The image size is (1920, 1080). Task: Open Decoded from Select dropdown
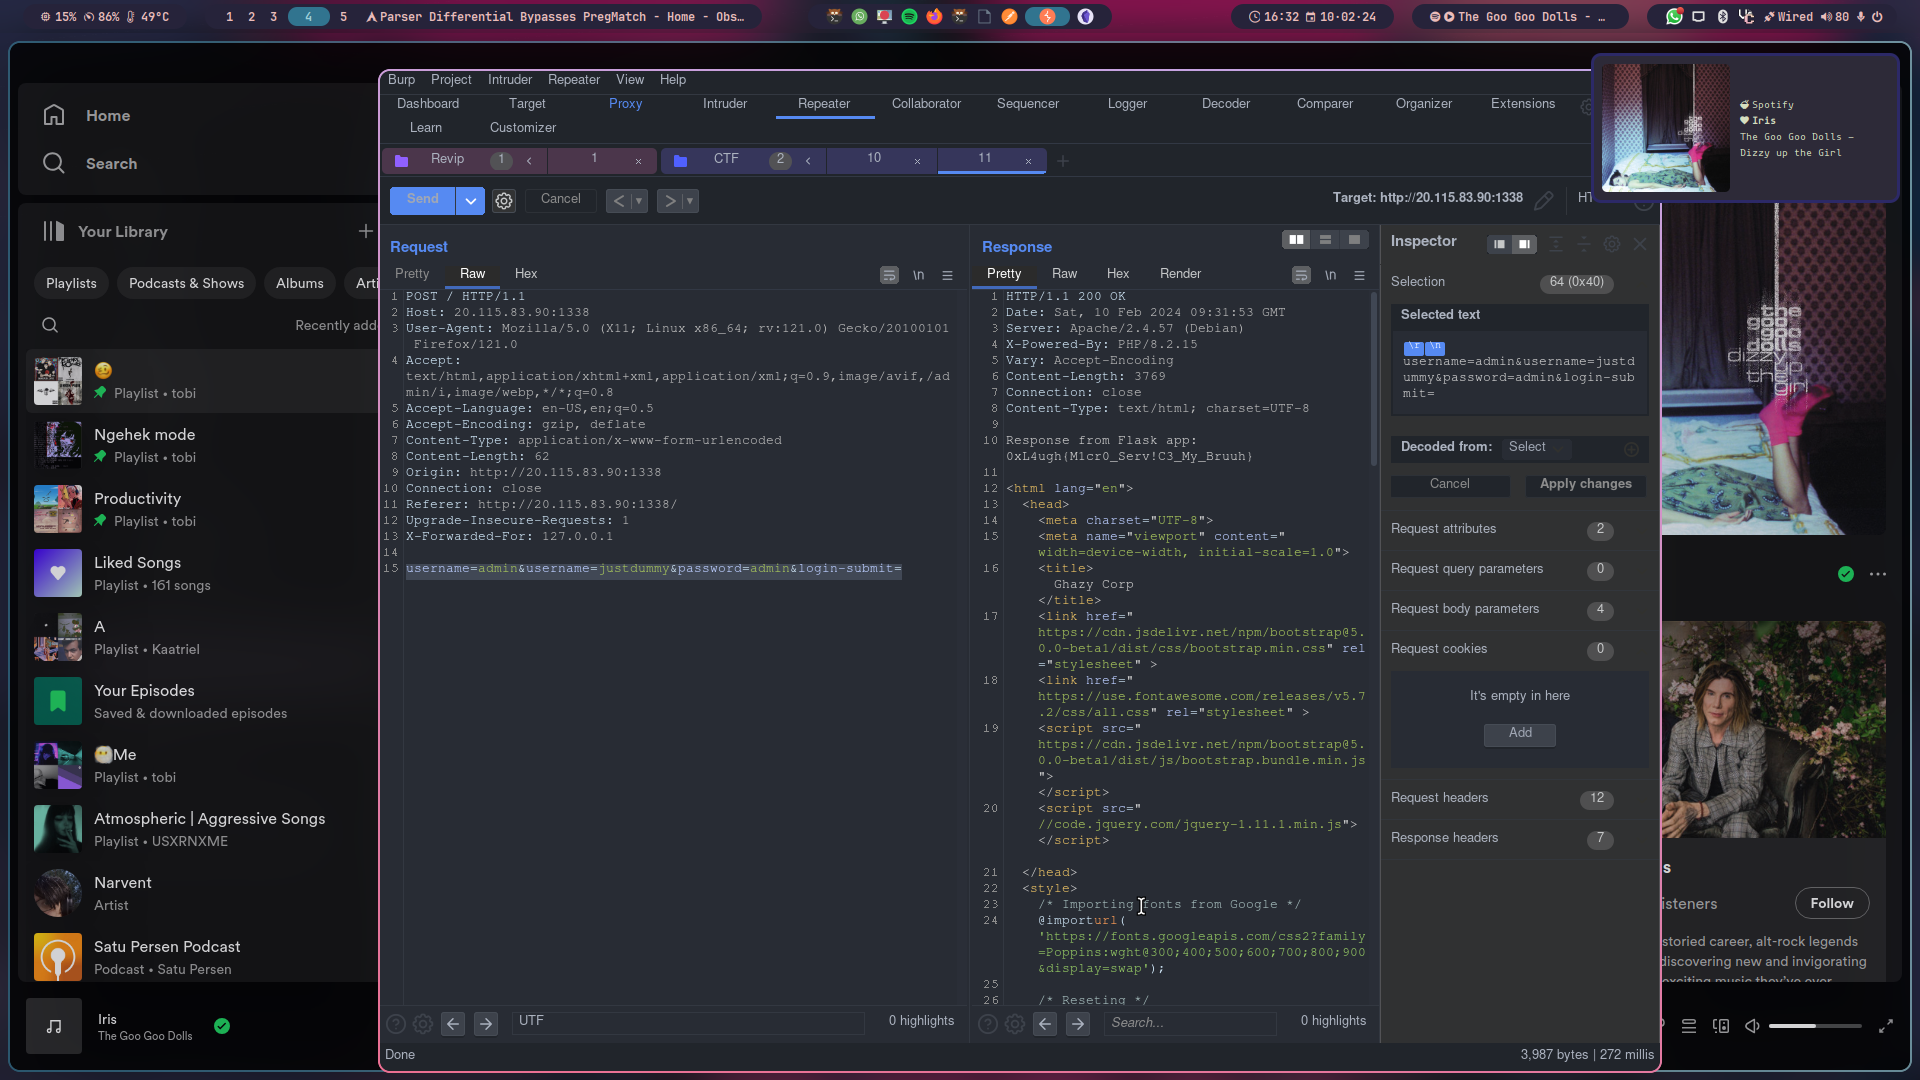pos(1536,448)
